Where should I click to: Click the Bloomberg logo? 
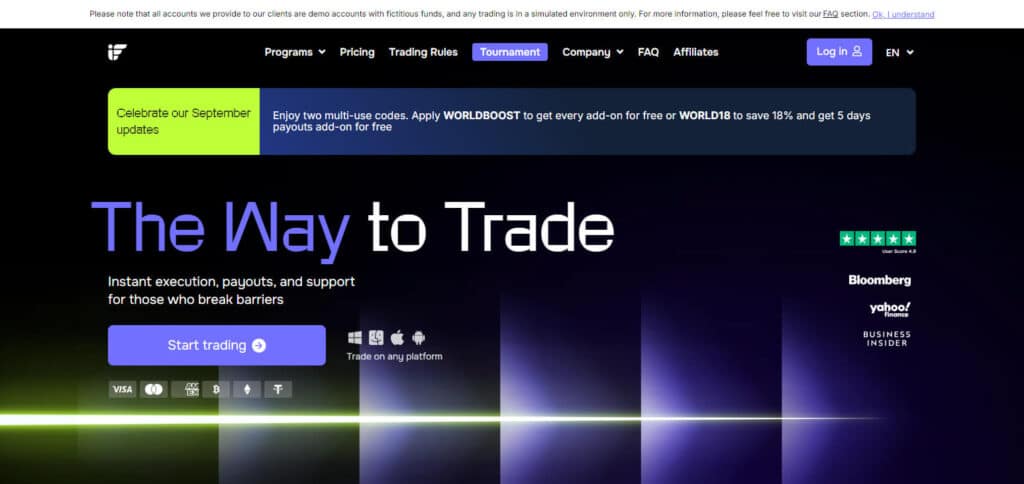point(880,280)
